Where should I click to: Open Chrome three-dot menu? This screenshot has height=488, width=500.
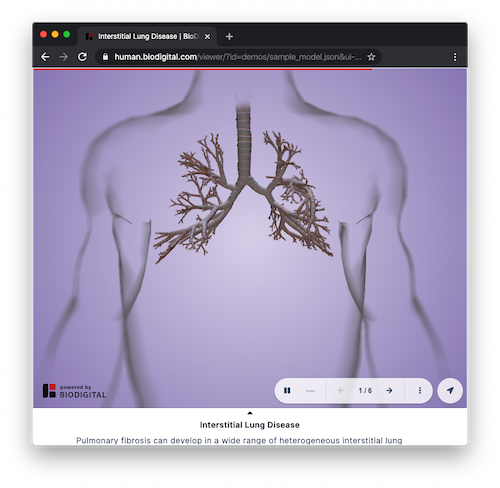pyautogui.click(x=455, y=57)
